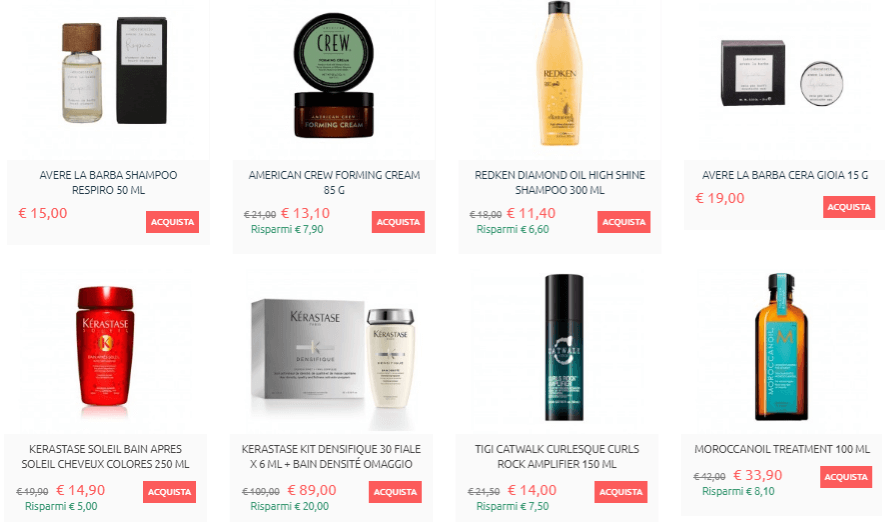Buy Kerastase Kit Densifique using ACQUISTA
The height and width of the screenshot is (522, 895).
pyautogui.click(x=395, y=492)
